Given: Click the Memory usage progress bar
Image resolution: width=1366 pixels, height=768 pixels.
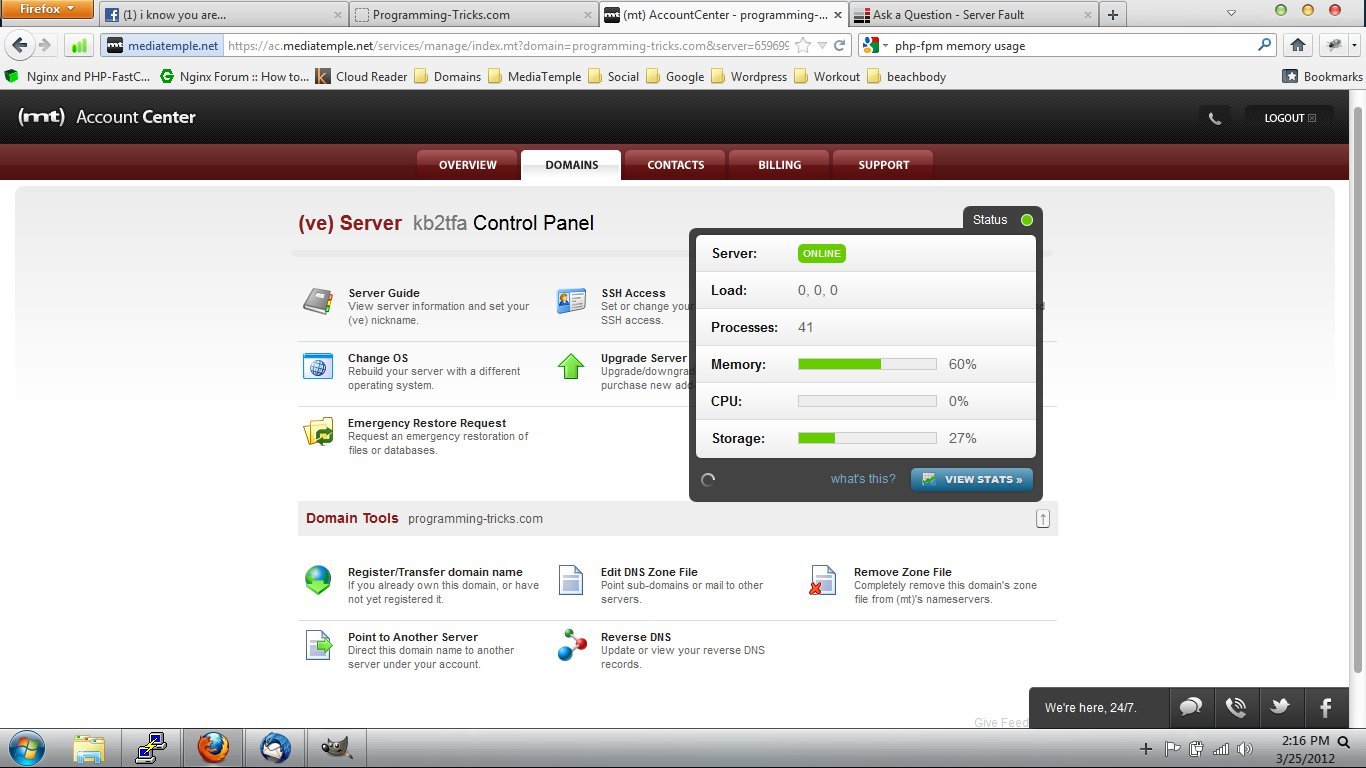Looking at the screenshot, I should pos(866,364).
